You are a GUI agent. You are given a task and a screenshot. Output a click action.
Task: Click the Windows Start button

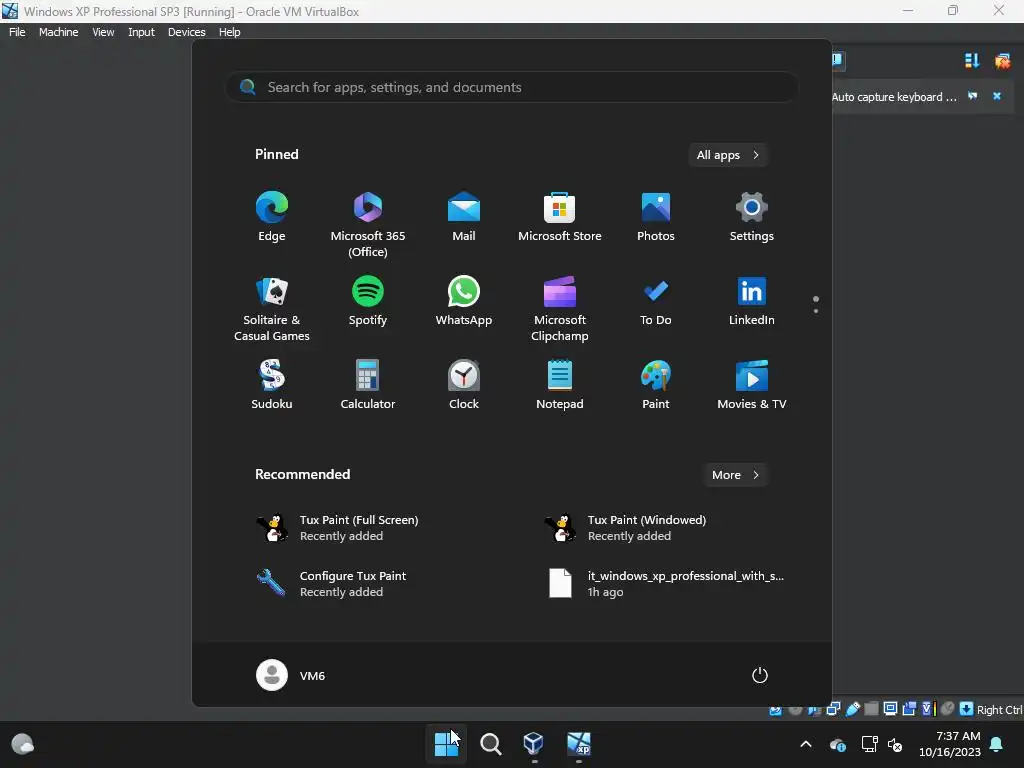446,744
